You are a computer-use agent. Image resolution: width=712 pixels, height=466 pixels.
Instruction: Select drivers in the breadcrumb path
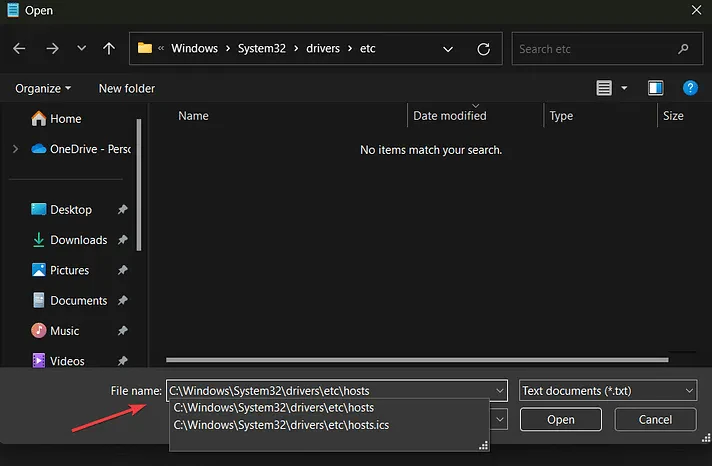(323, 48)
